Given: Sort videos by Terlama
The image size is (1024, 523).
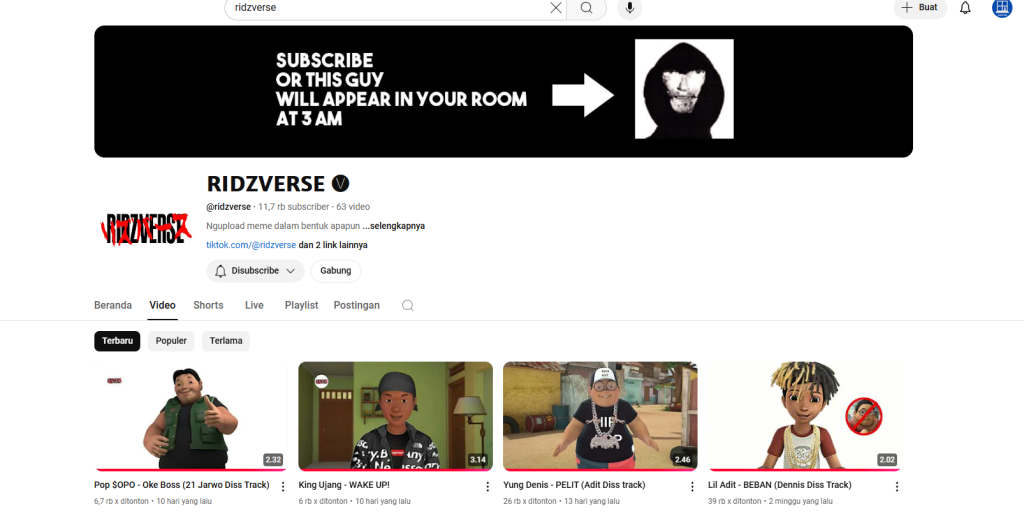Looking at the screenshot, I should pyautogui.click(x=226, y=341).
